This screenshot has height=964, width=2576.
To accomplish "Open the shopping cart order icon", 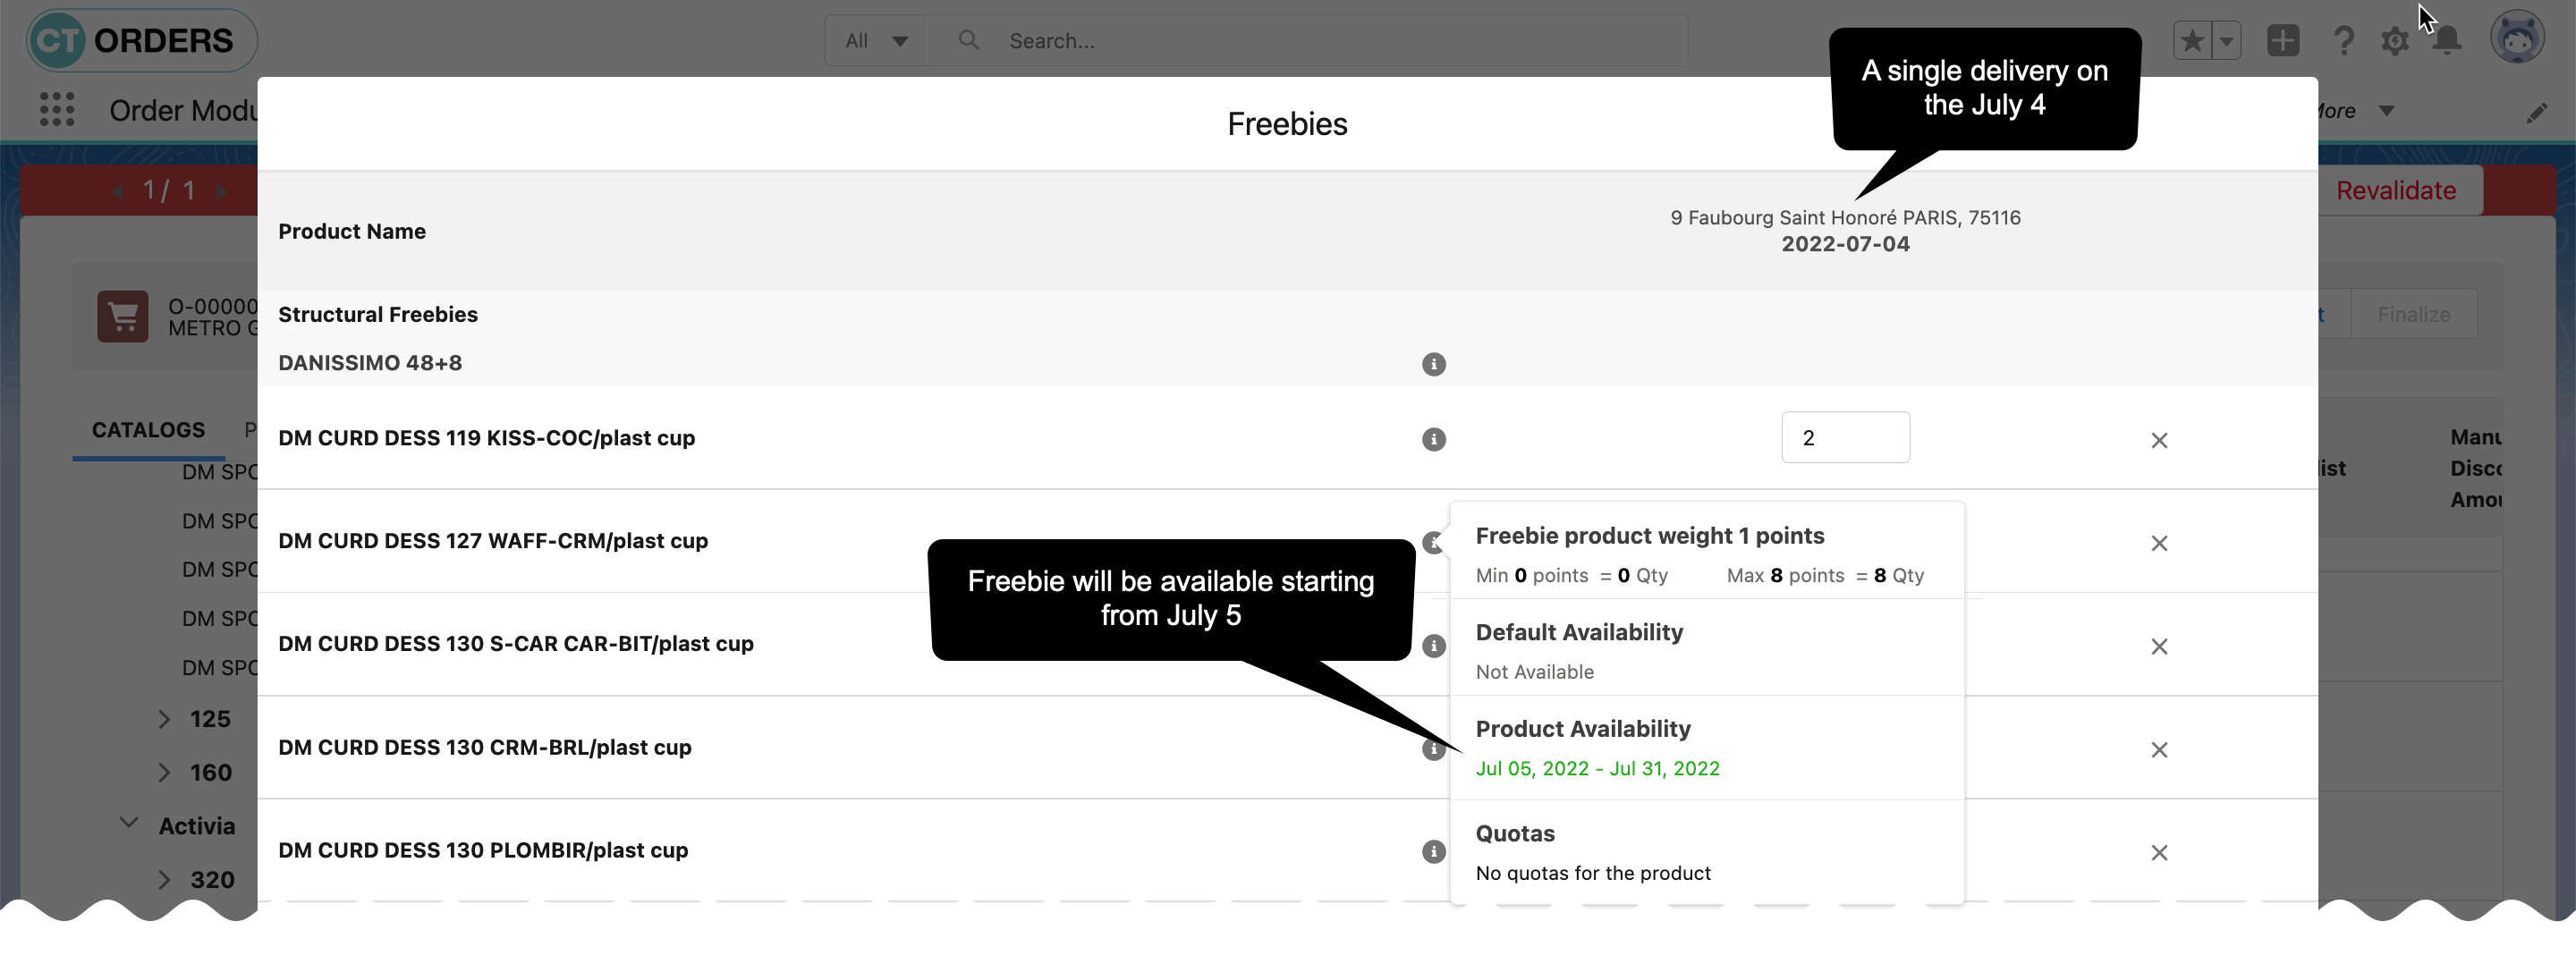I will click(x=123, y=316).
